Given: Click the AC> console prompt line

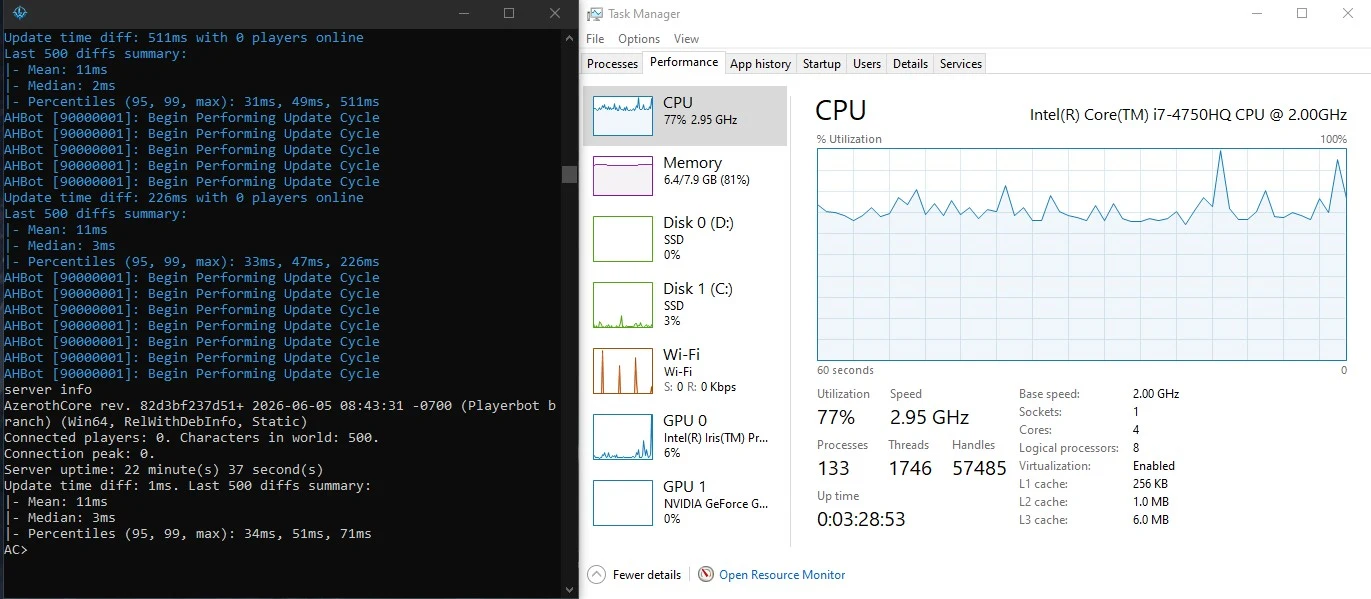Looking at the screenshot, I should pyautogui.click(x=15, y=550).
